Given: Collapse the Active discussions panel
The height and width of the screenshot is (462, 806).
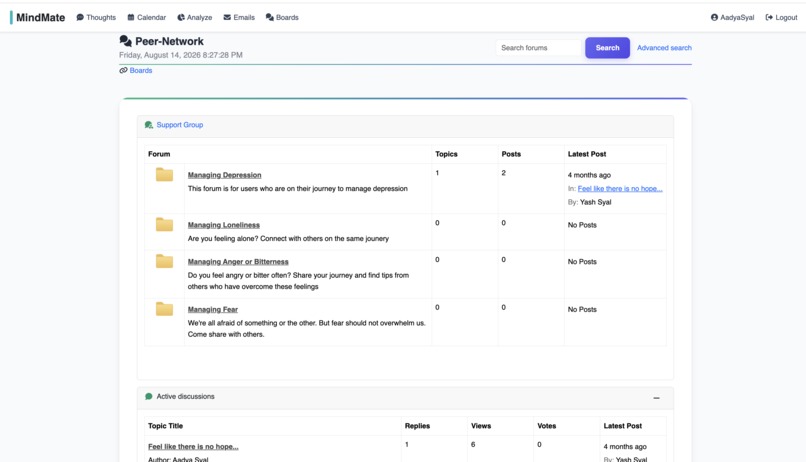Looking at the screenshot, I should (656, 398).
